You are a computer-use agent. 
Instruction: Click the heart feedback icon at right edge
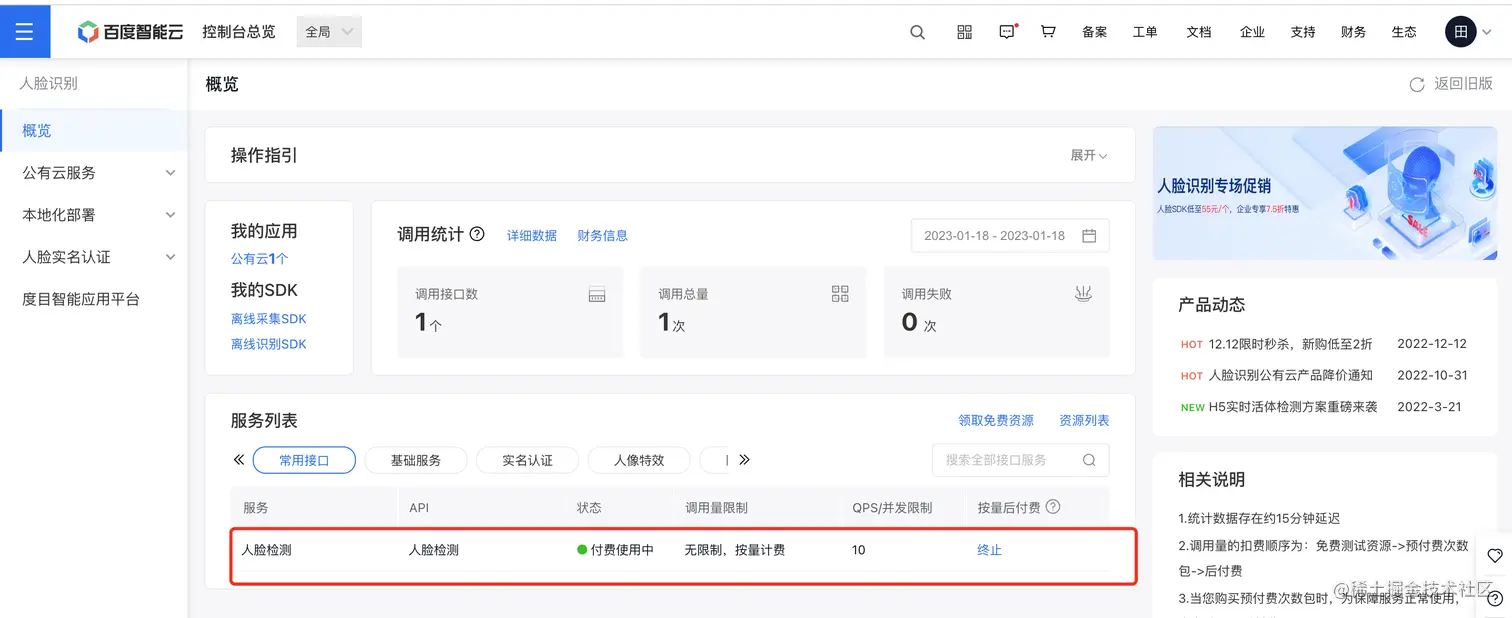tap(1495, 556)
